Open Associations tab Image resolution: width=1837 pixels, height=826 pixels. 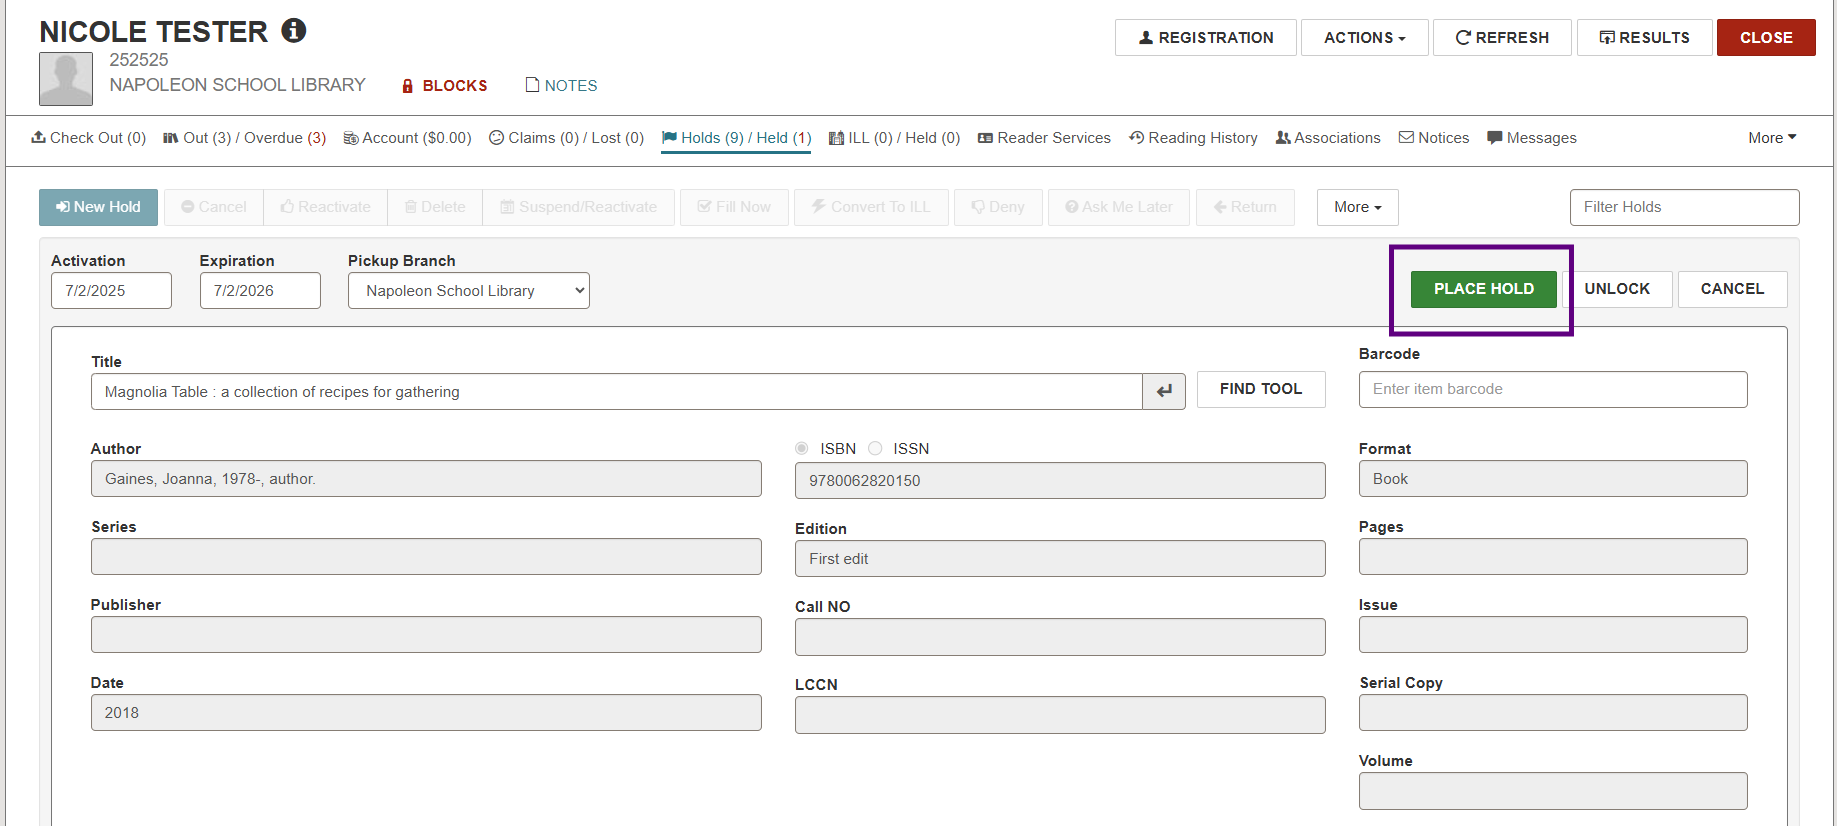tap(1328, 138)
